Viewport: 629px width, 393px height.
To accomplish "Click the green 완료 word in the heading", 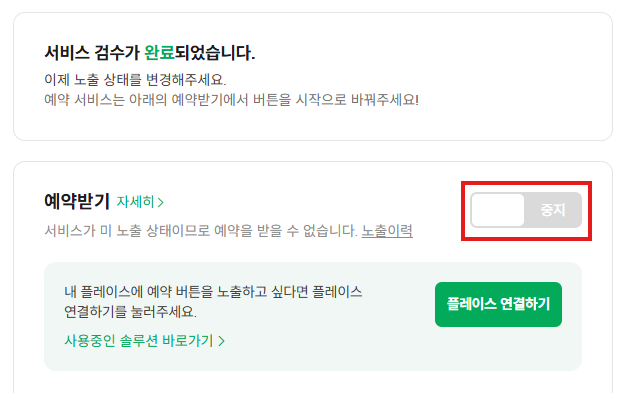I will (x=159, y=53).
